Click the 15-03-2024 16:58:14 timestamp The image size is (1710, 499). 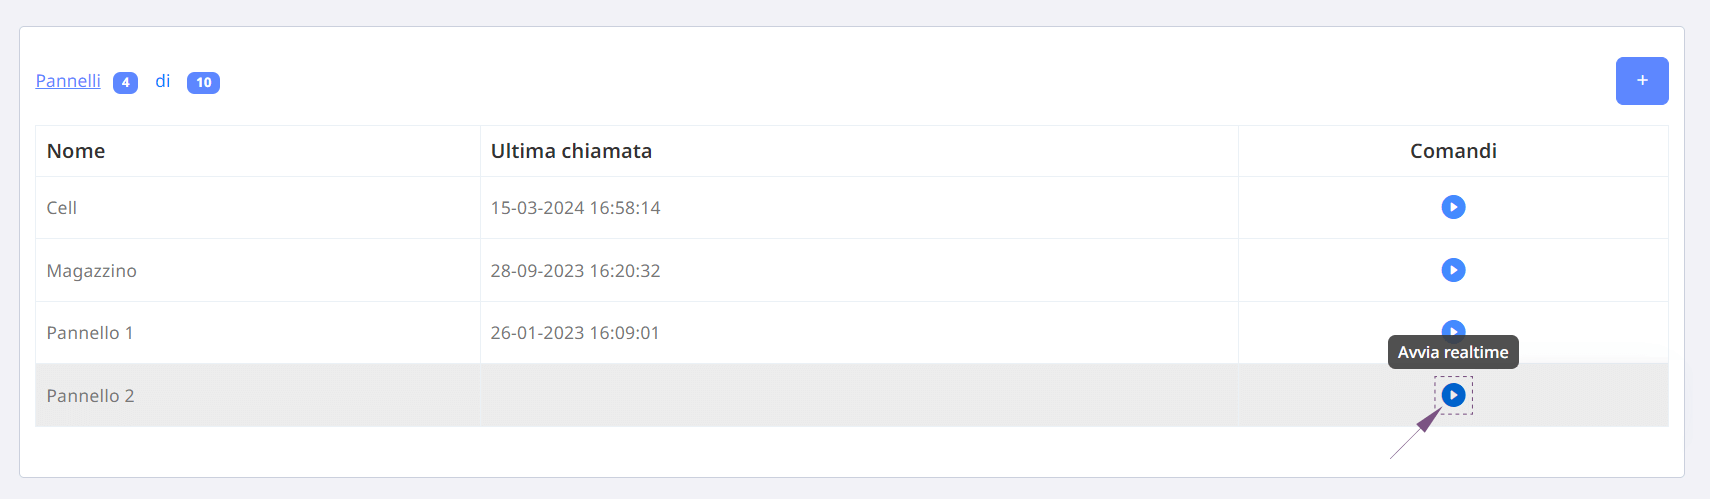[x=575, y=208]
